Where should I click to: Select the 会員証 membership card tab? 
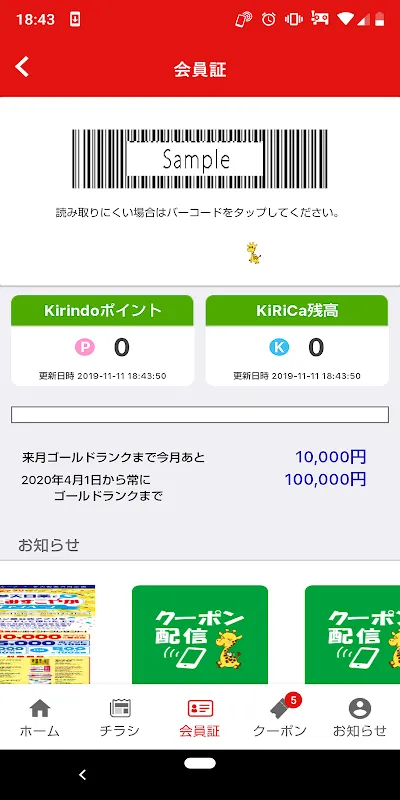click(x=200, y=718)
